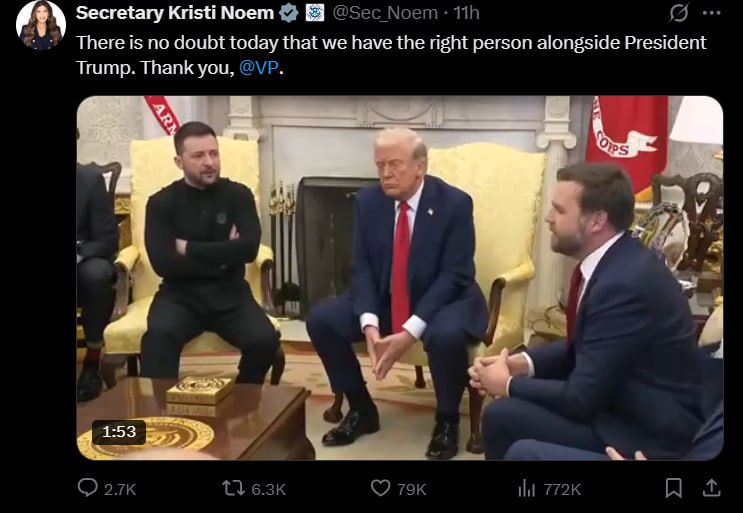This screenshot has height=513, width=743.
Task: Open Secretary Kristi Noem's profile avatar
Action: pos(41,25)
